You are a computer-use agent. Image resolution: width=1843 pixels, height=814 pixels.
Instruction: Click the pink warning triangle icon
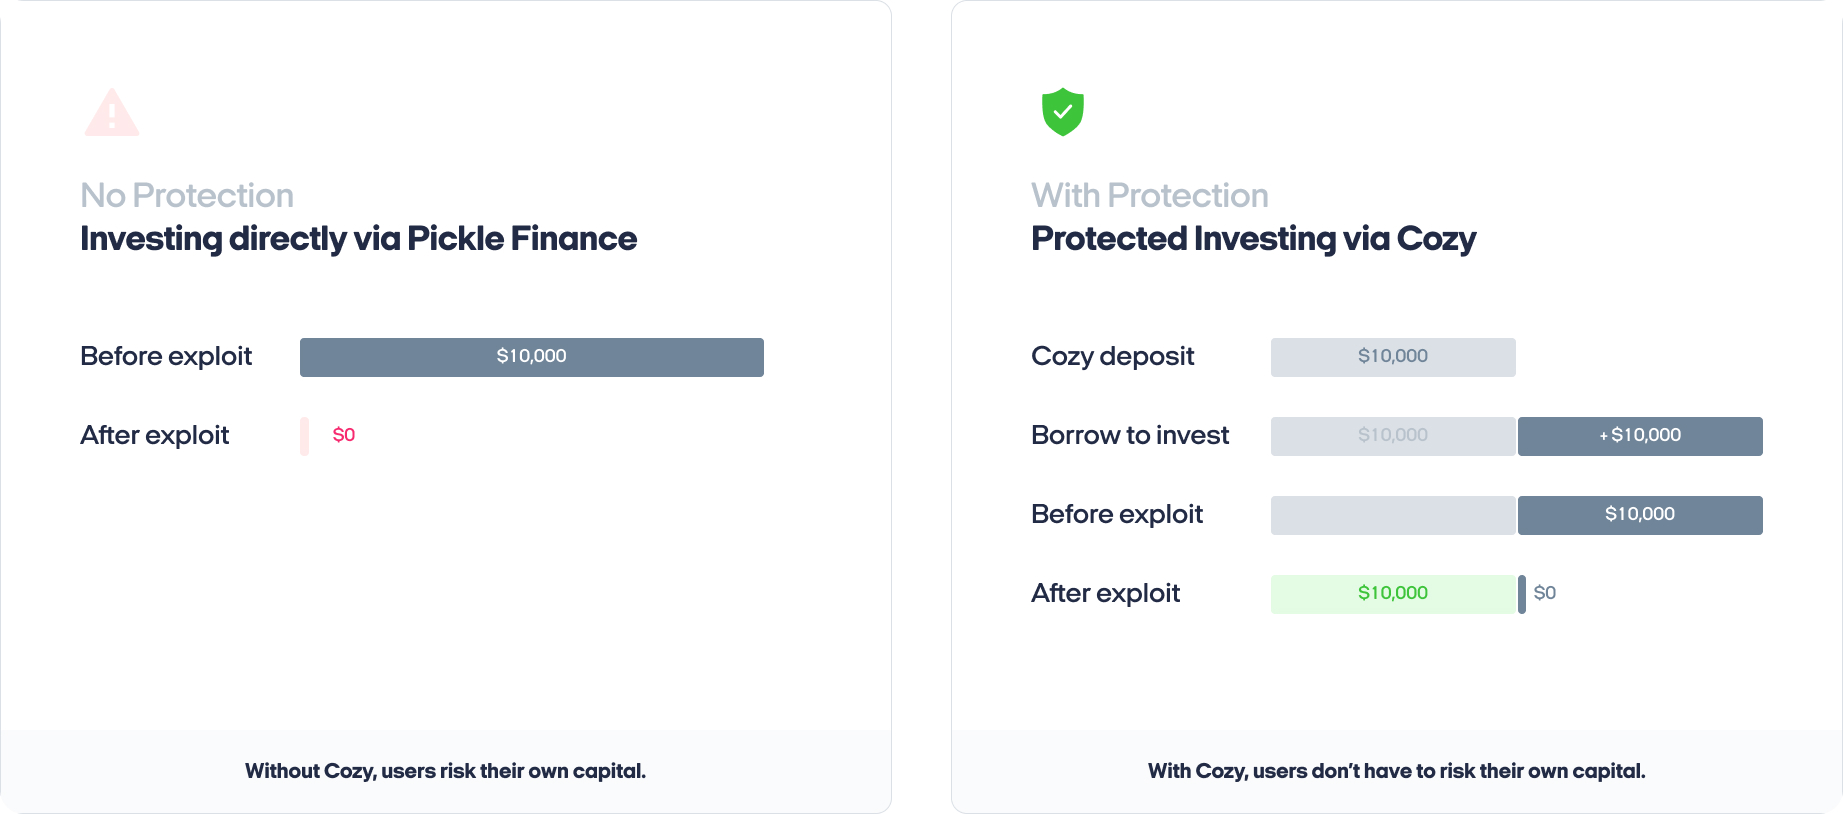click(x=112, y=112)
